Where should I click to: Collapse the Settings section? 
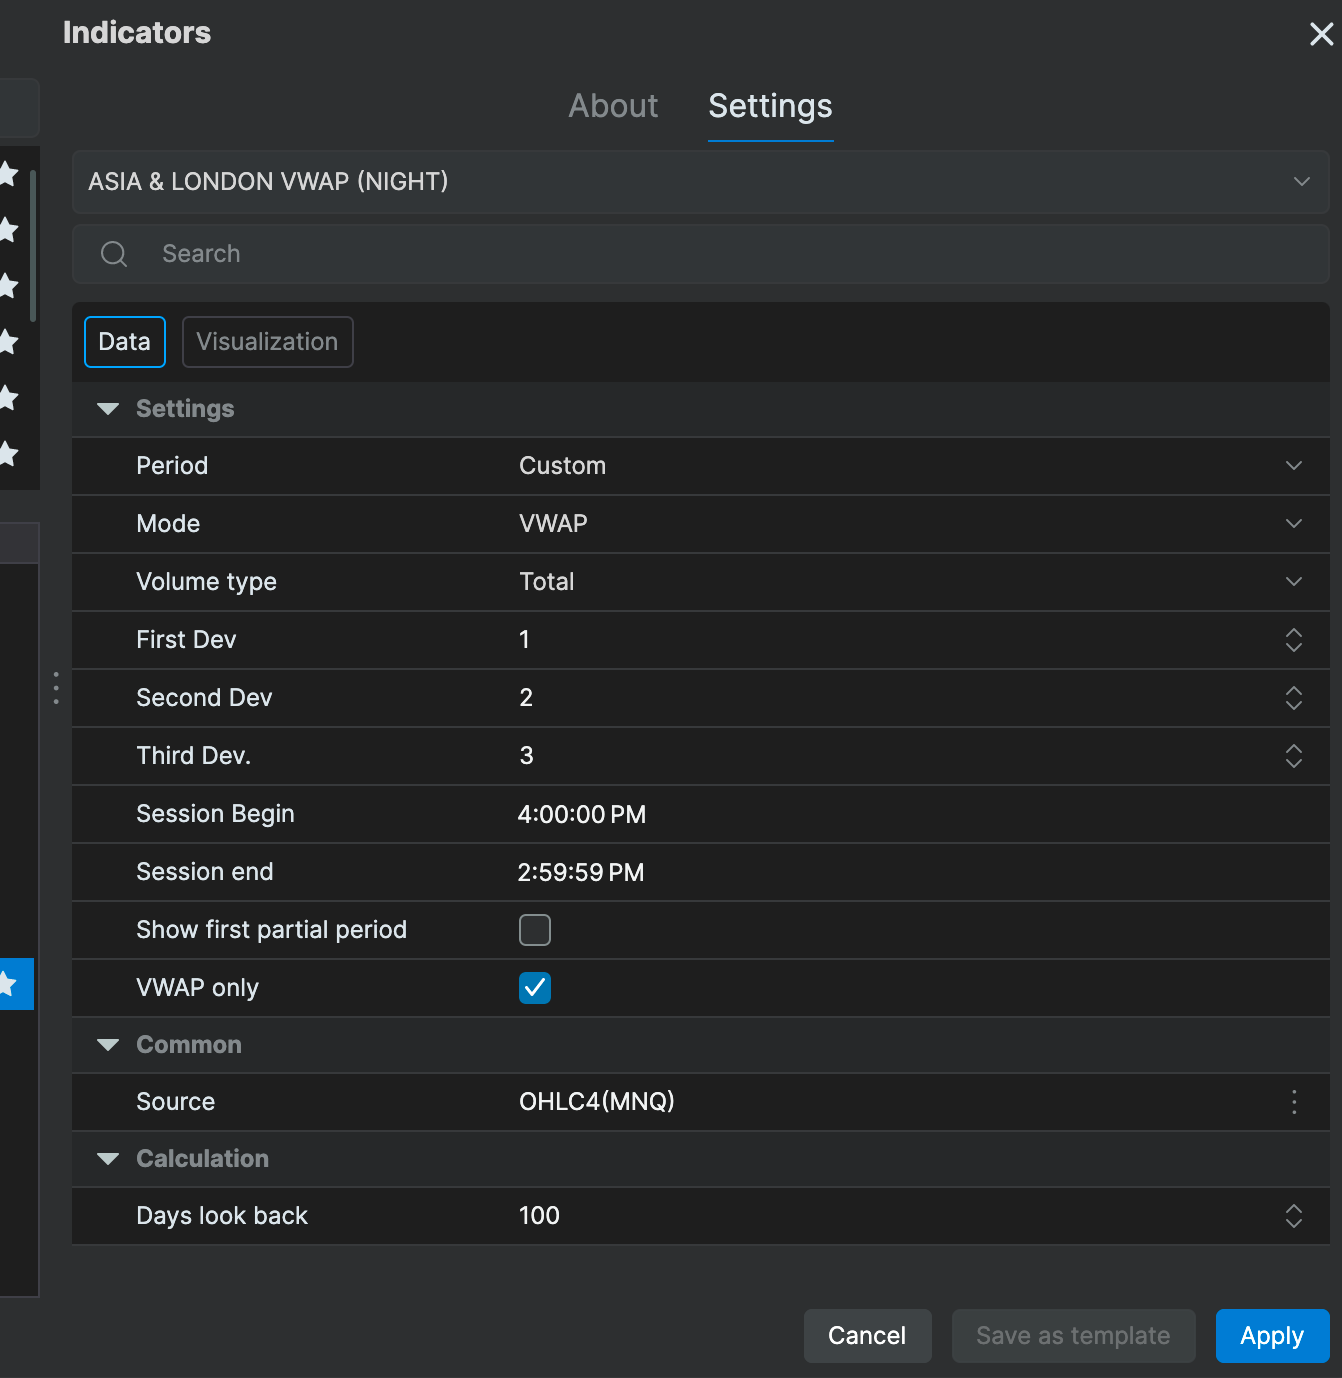click(x=108, y=409)
